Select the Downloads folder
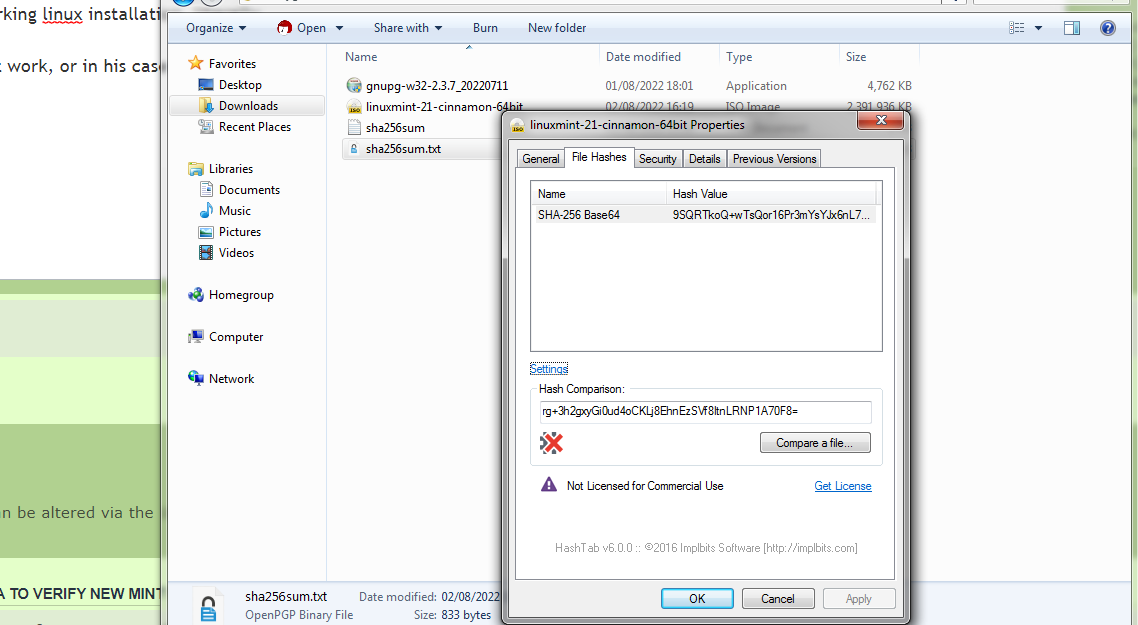Screen dimensions: 1138x625 (248, 106)
